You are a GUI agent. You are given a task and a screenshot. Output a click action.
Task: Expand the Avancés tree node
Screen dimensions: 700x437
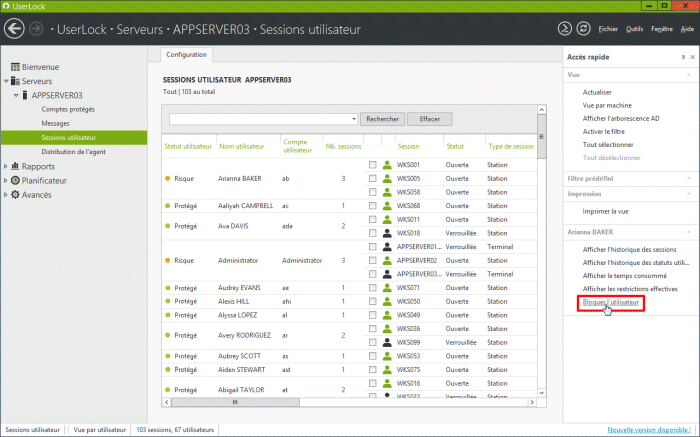[x=5, y=195]
